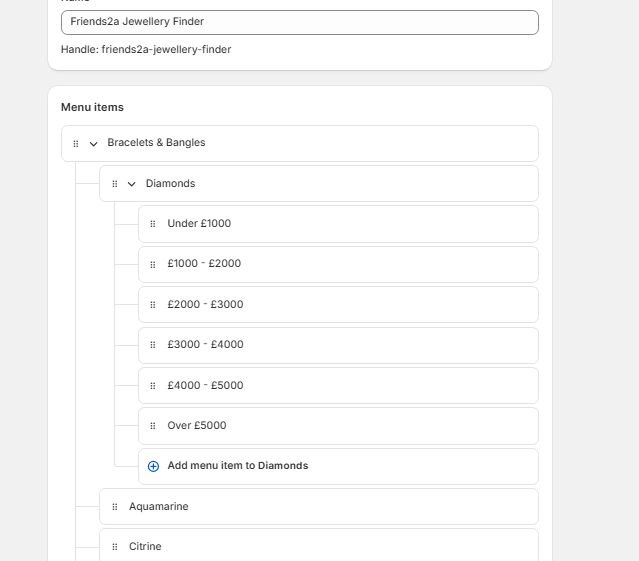639x561 pixels.
Task: Click drag handle icon for Under £1000
Action: tap(153, 224)
